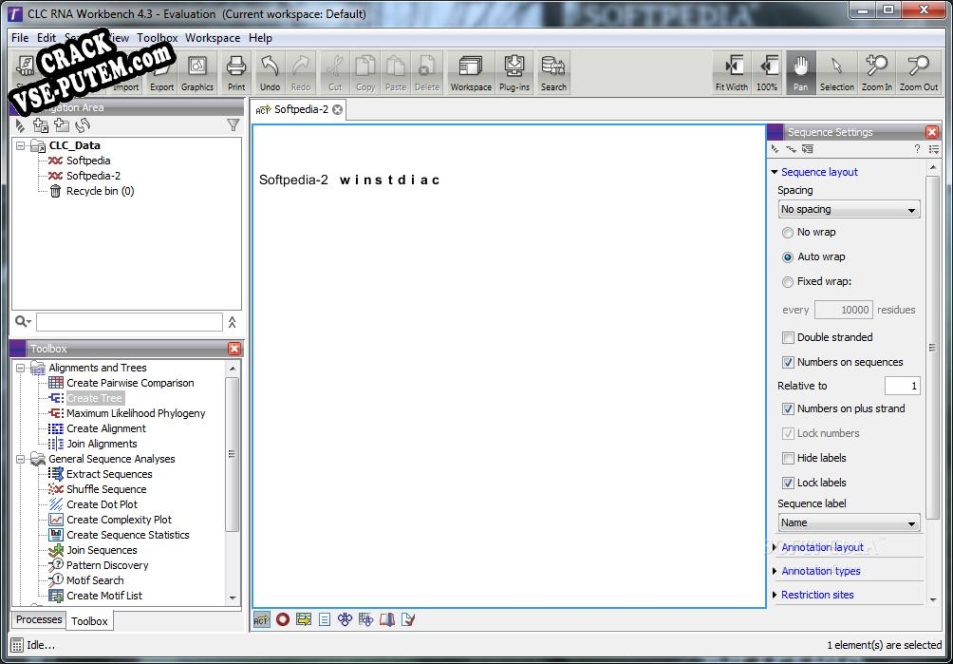Select Create Sequence Statistics tool

[128, 535]
